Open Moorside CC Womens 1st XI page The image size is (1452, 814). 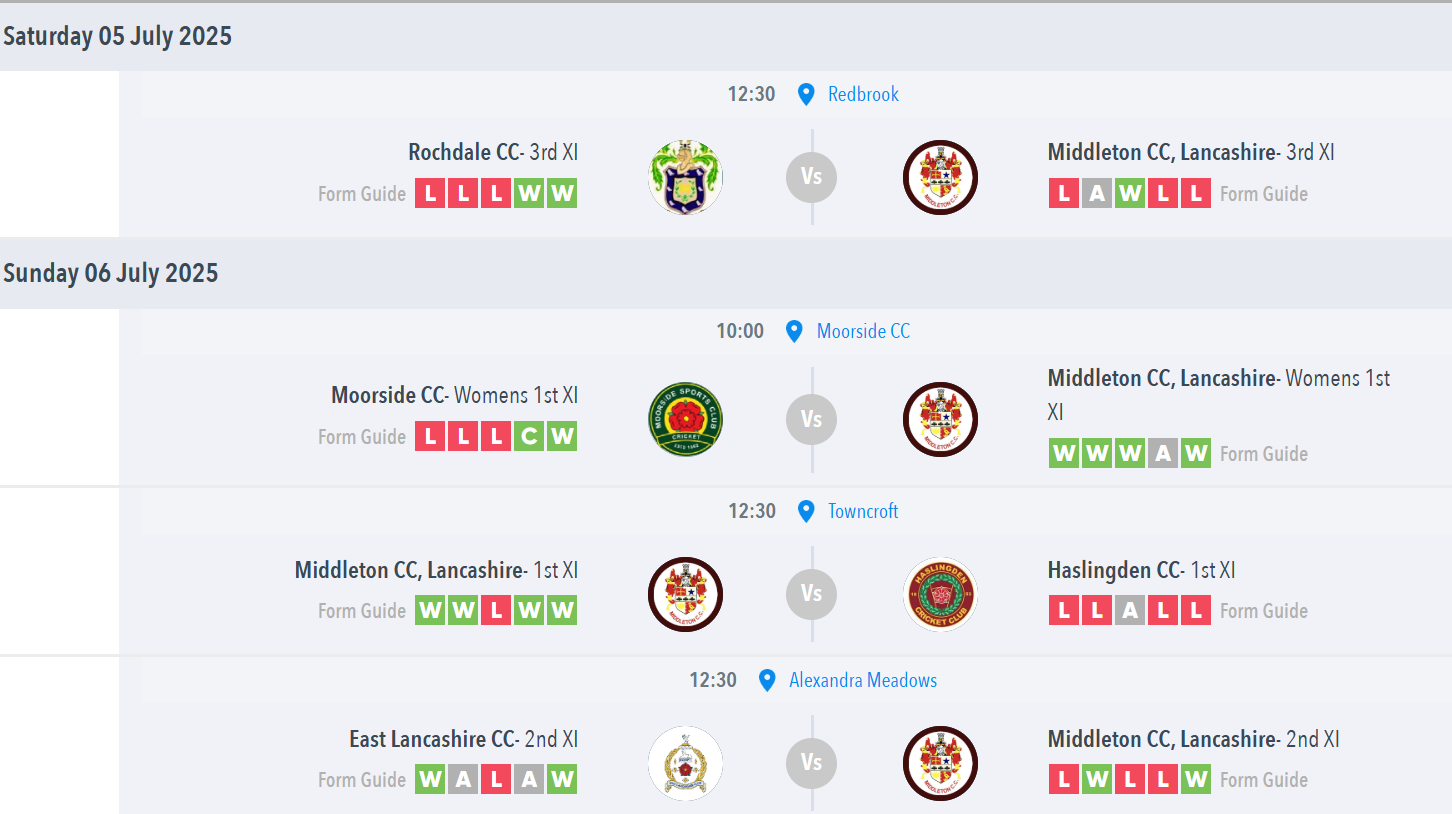454,395
